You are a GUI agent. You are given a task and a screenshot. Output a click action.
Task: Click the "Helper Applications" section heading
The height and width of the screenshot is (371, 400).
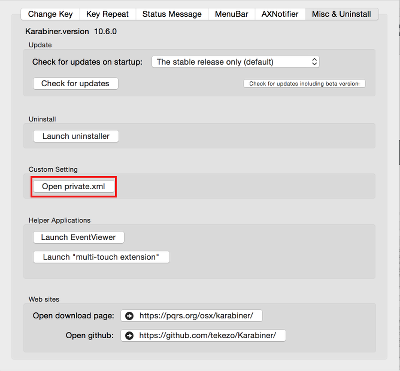[x=59, y=220]
